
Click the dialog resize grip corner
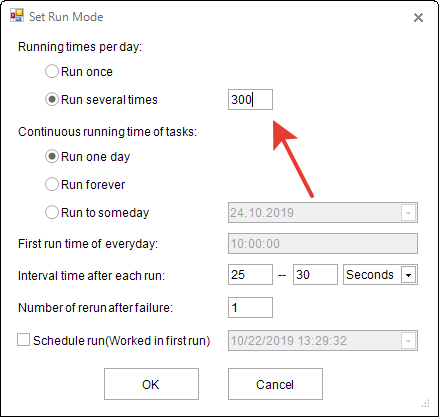pyautogui.click(x=426, y=404)
